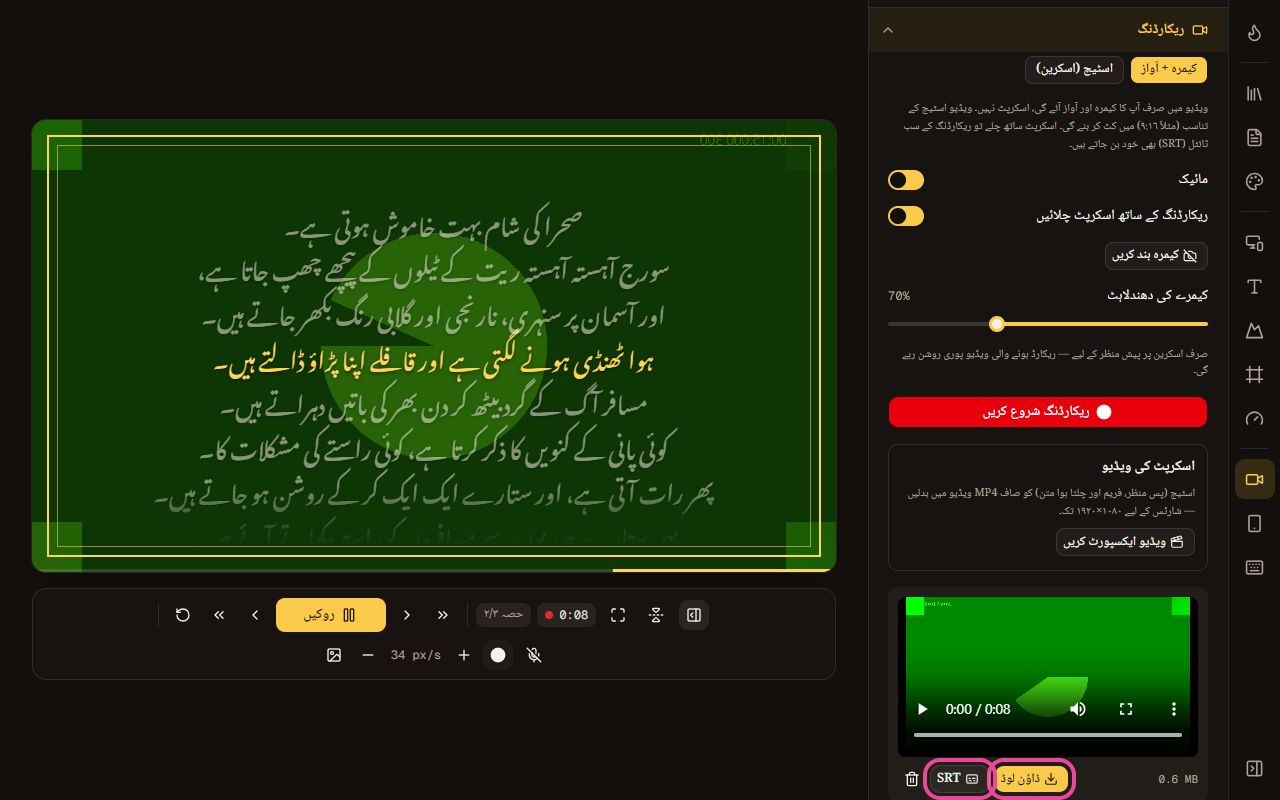Delete the recording with the trash icon
1280x800 pixels.
911,779
